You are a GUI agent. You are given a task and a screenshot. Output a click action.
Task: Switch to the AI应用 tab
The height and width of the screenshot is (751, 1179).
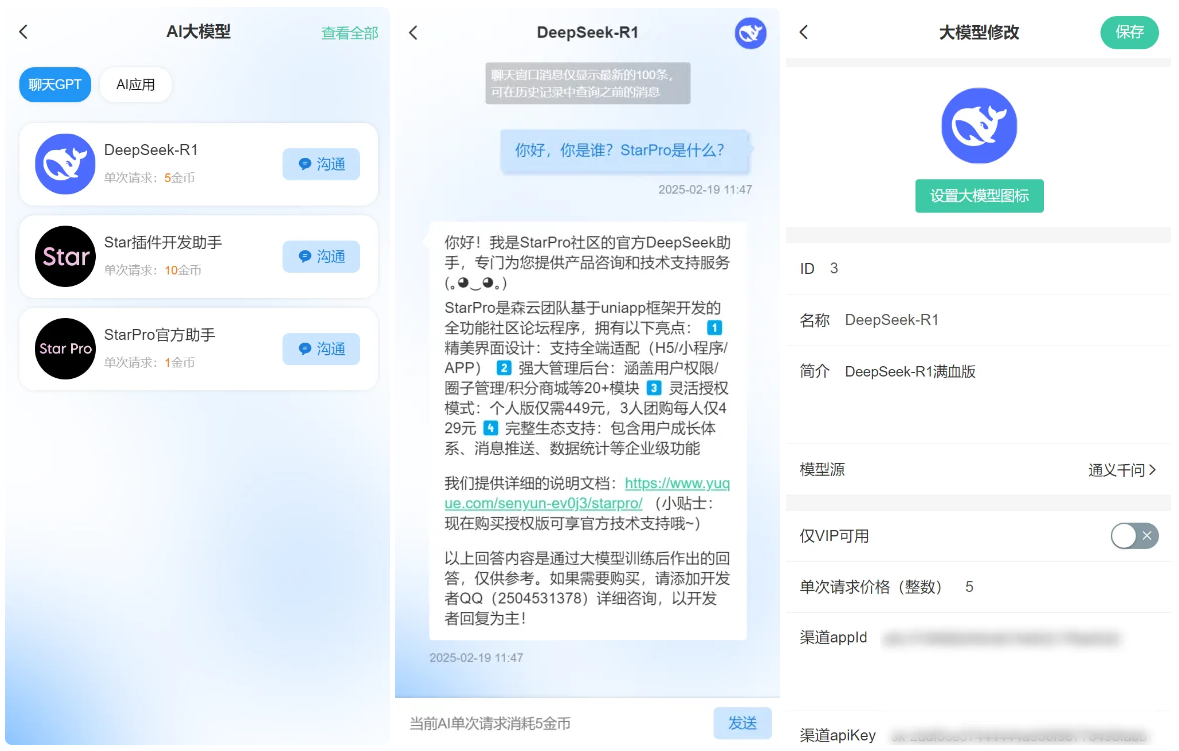point(135,84)
